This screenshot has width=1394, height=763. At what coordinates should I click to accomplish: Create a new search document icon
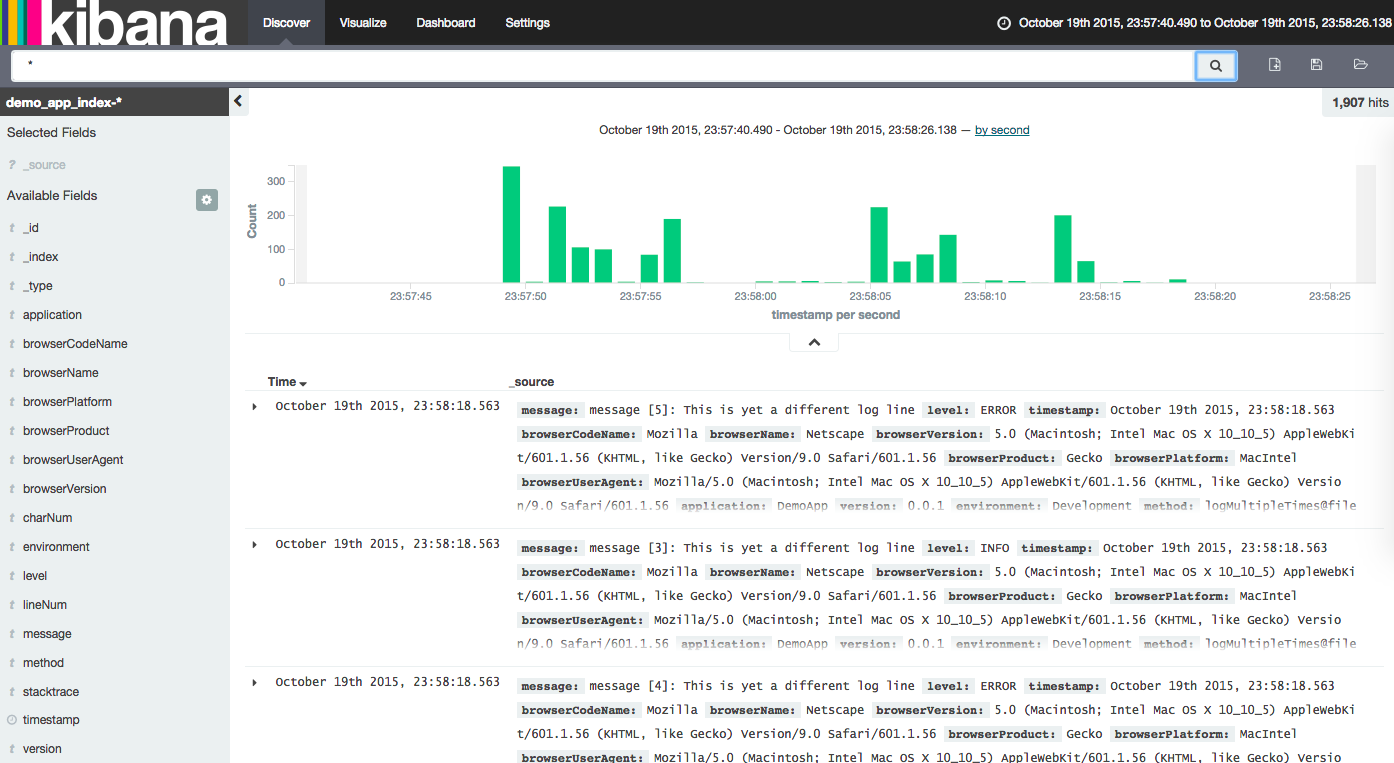click(1274, 65)
